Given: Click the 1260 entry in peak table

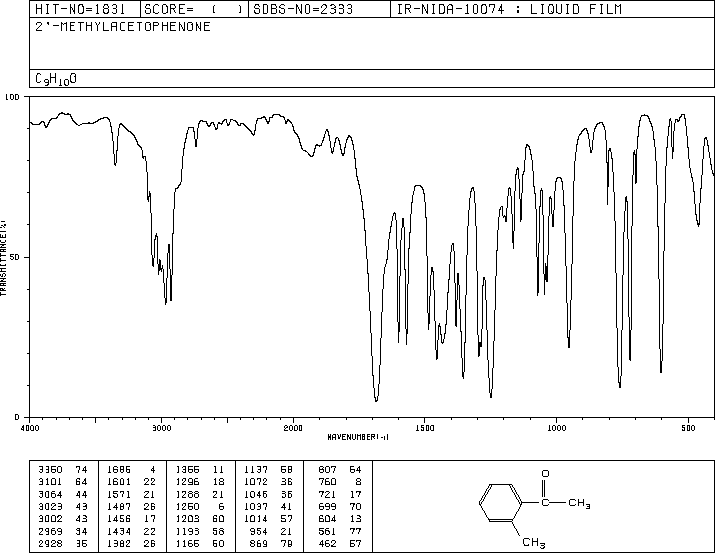Looking at the screenshot, I should [x=187, y=506].
